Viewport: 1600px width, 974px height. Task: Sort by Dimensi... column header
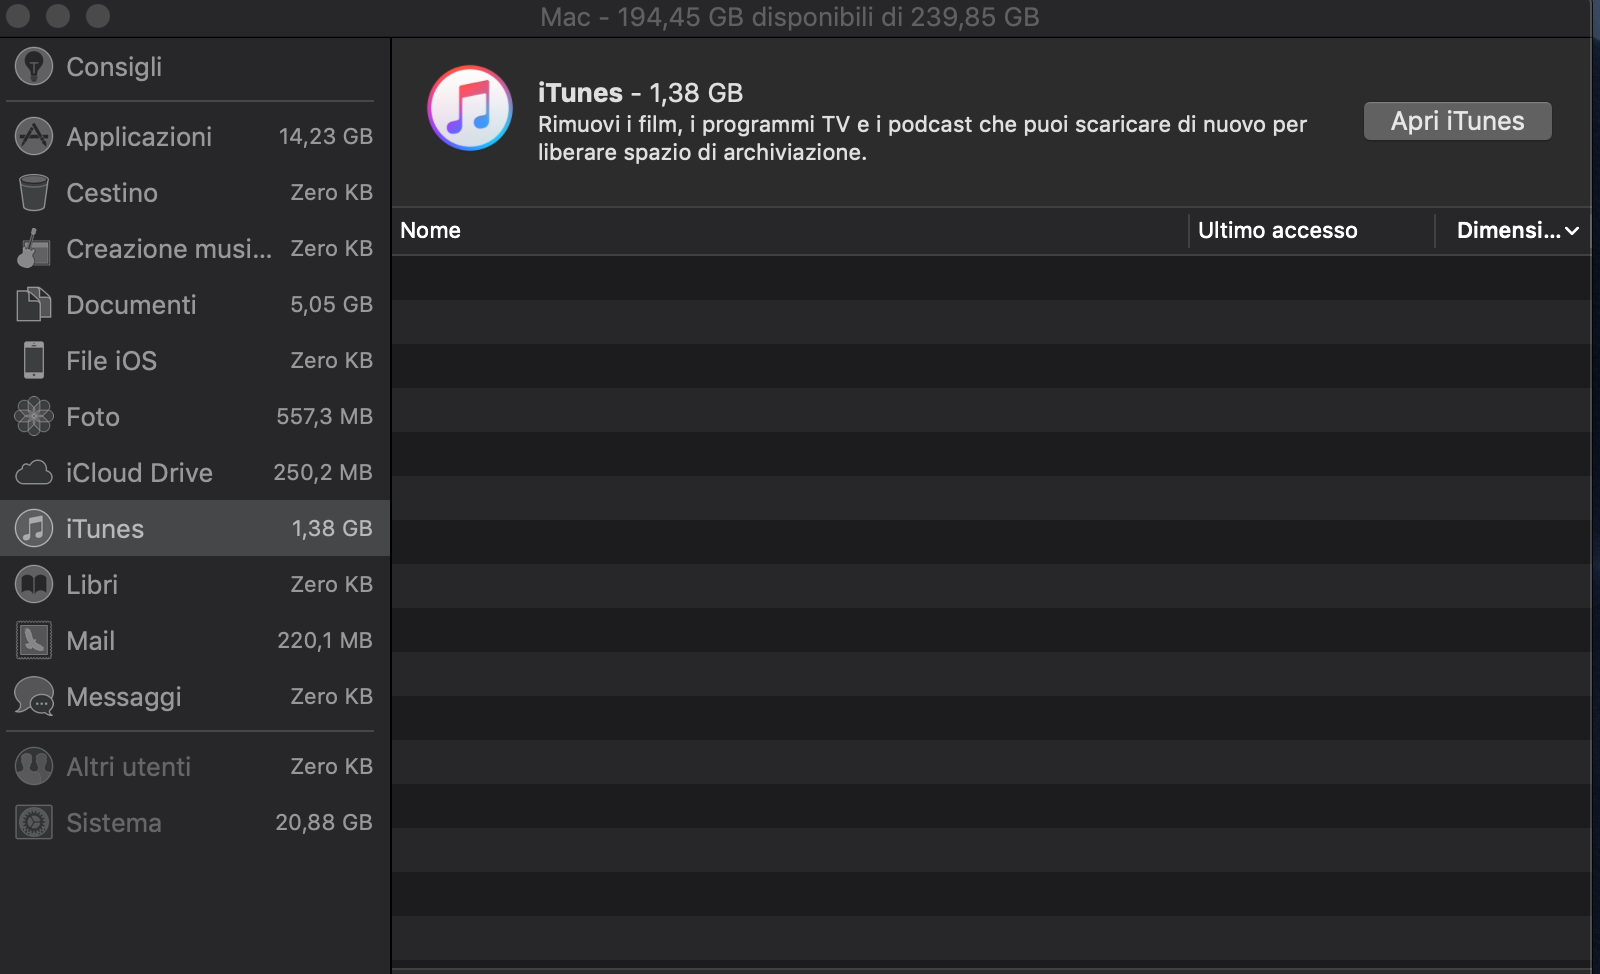(x=1512, y=231)
